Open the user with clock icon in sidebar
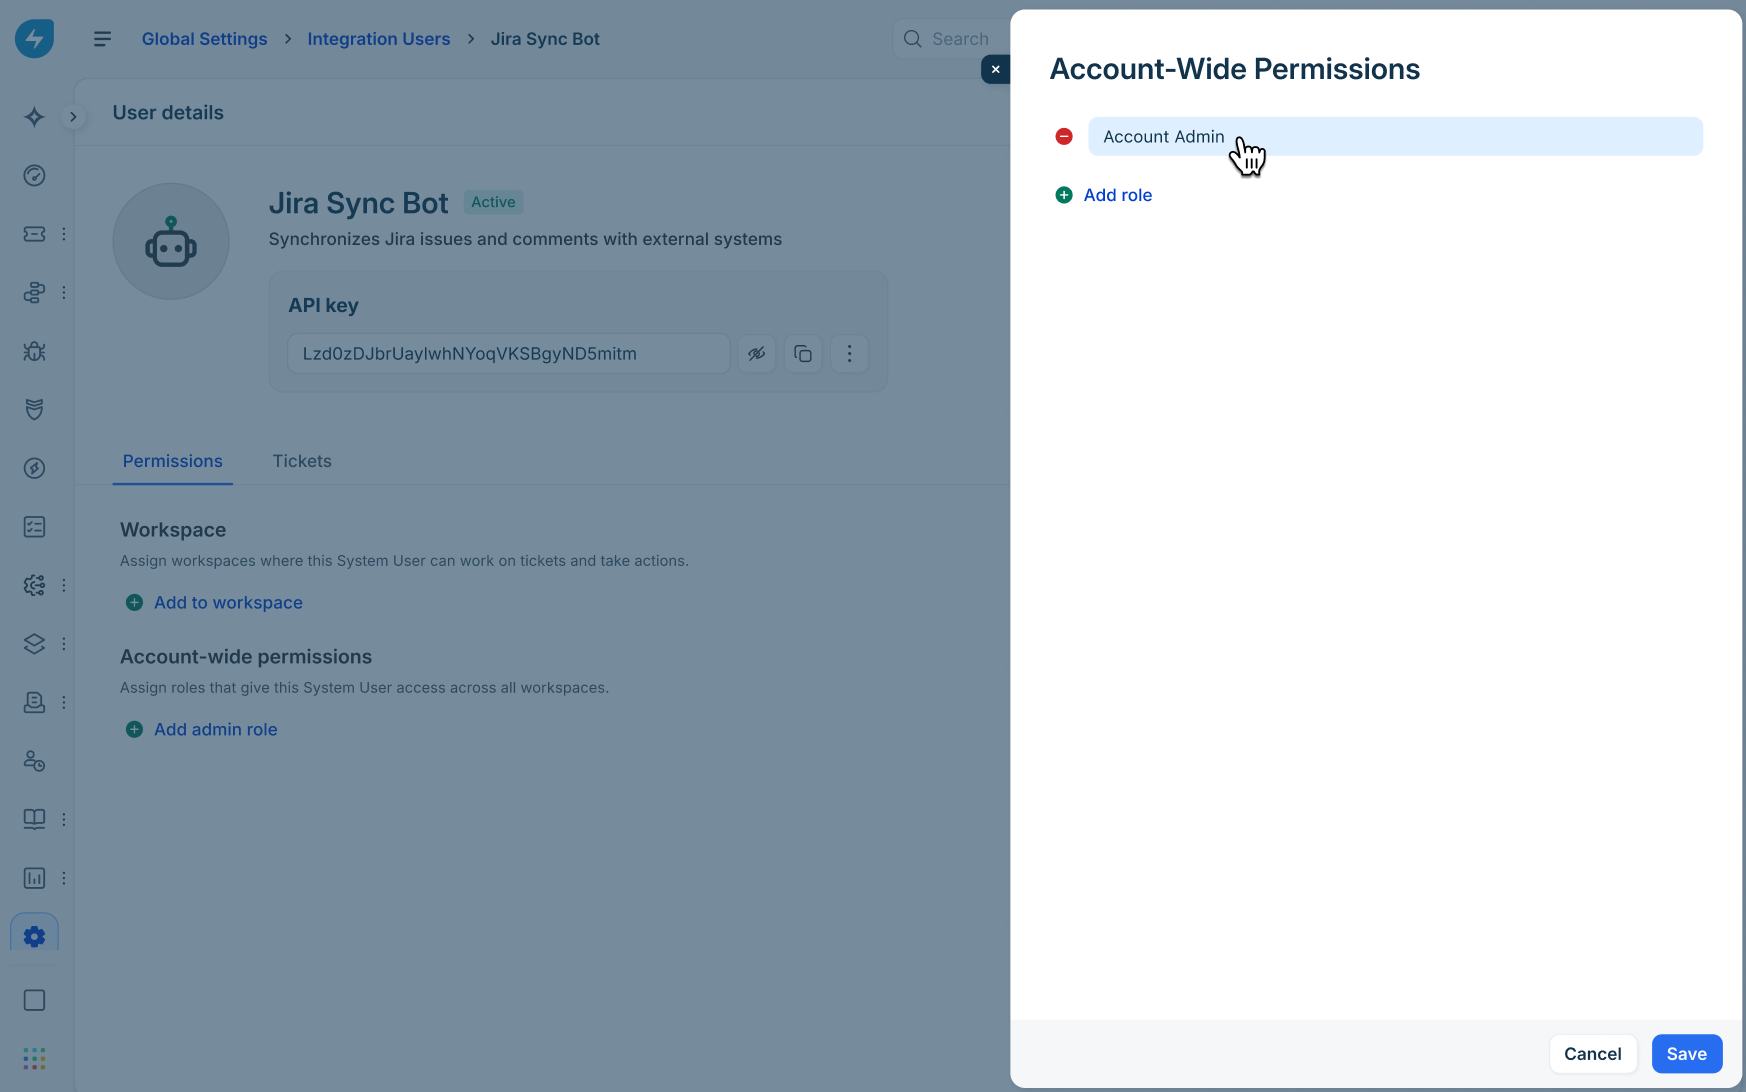 tap(34, 761)
